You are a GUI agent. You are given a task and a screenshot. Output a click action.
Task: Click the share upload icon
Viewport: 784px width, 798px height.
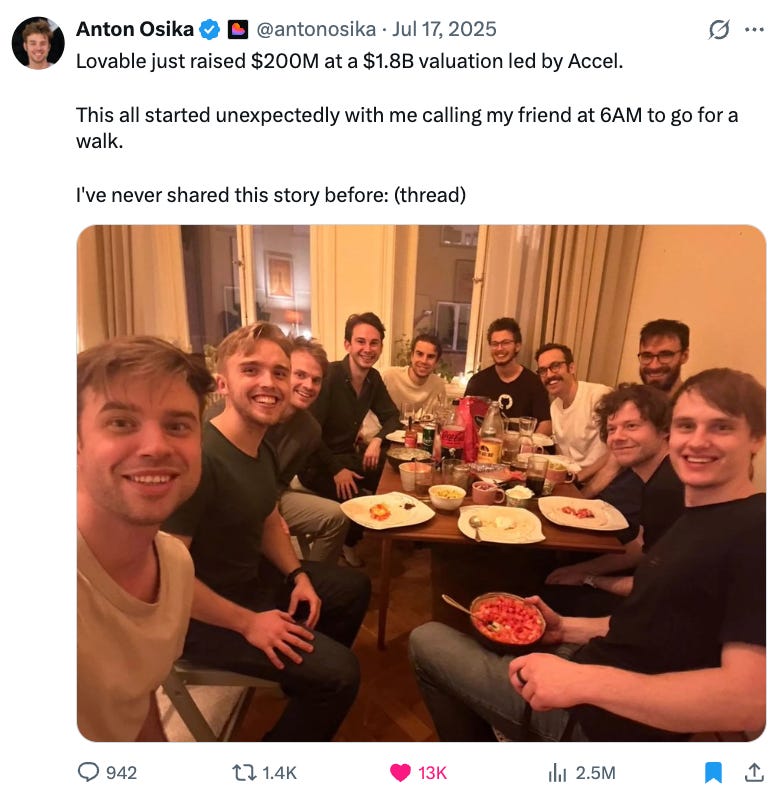754,772
